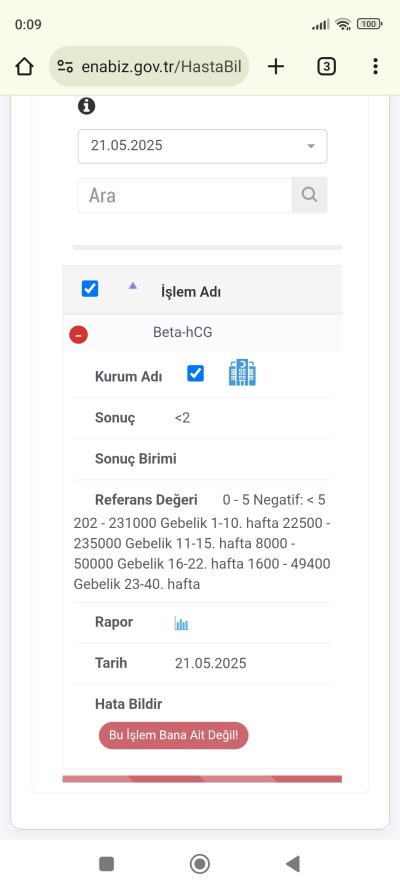Screen dimensions: 400x888
Task: Tap the browser home icon
Action: [24, 67]
